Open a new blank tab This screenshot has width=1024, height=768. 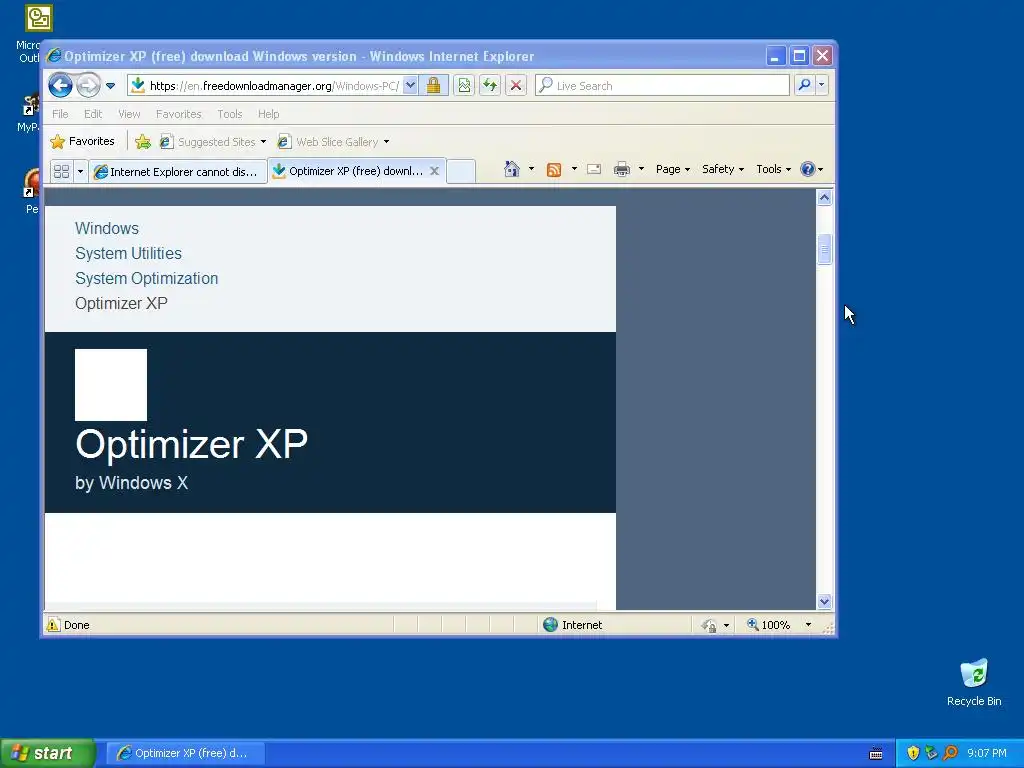[x=460, y=171]
